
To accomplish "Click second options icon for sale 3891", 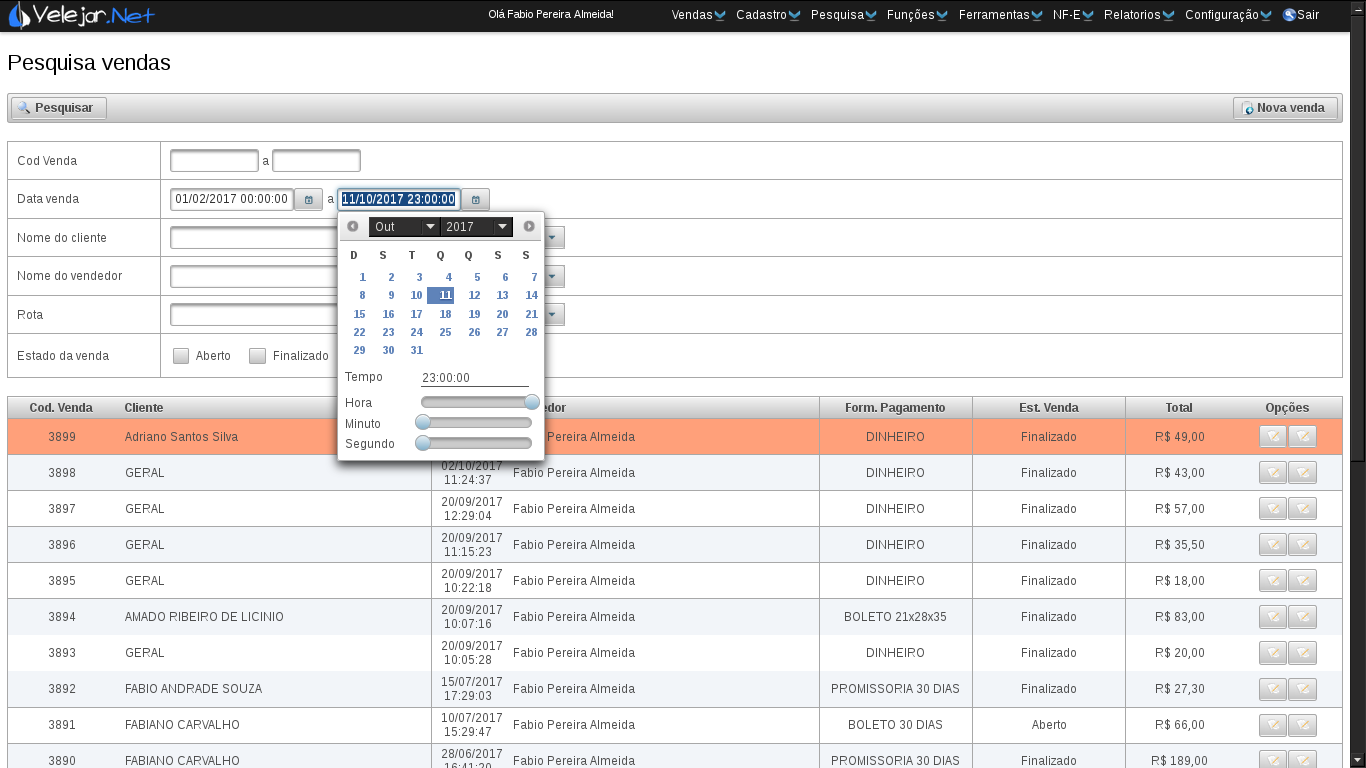I will 1302,725.
